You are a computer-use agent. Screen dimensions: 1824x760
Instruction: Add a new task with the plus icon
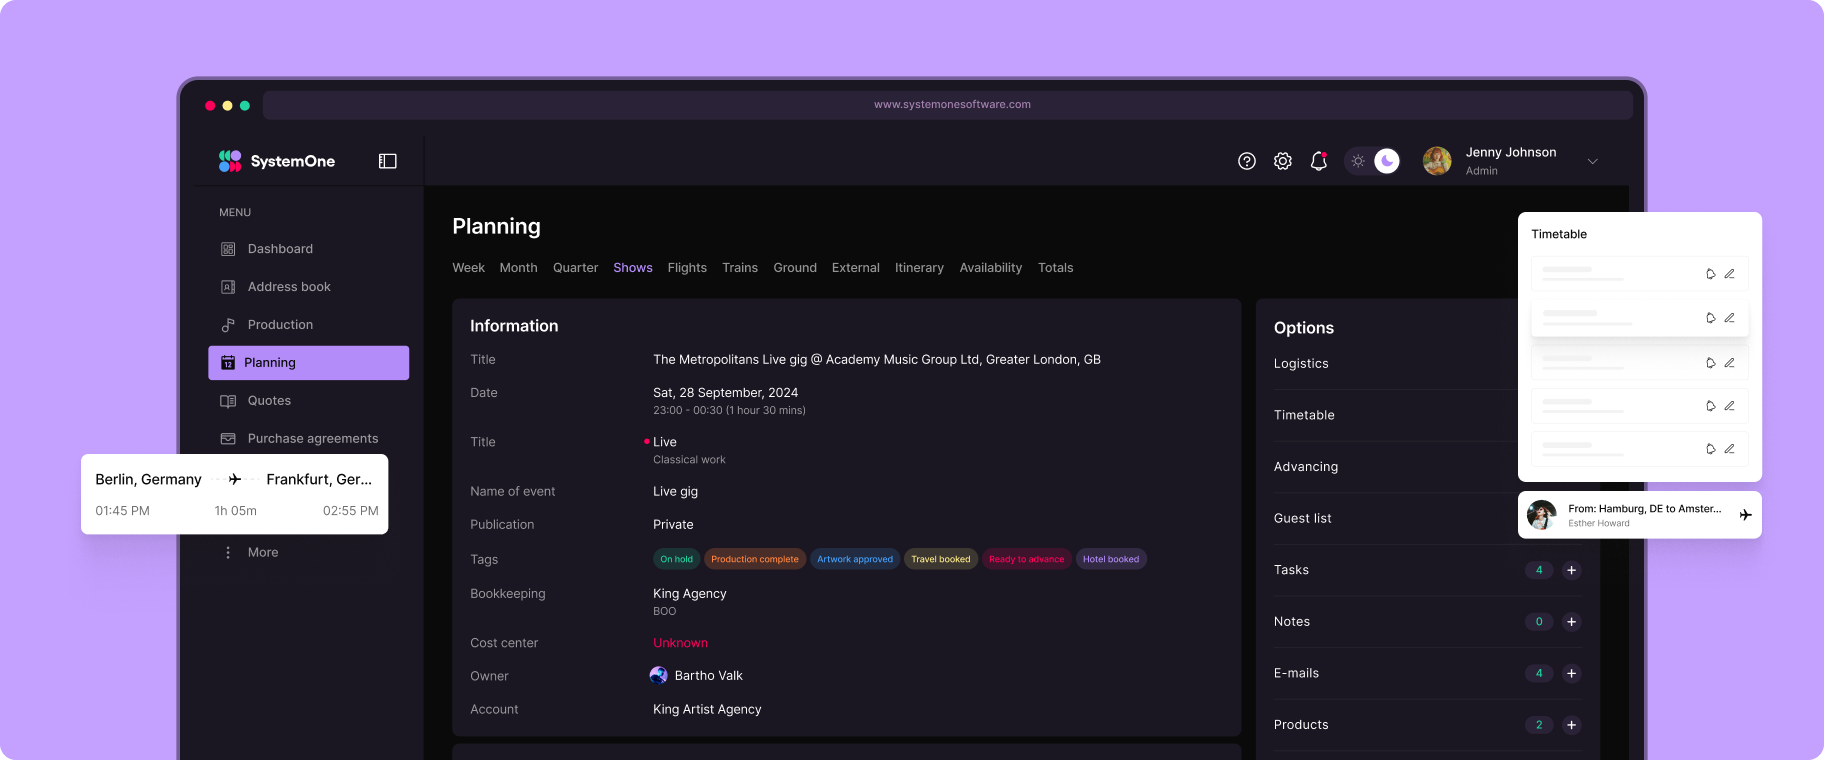(1572, 570)
